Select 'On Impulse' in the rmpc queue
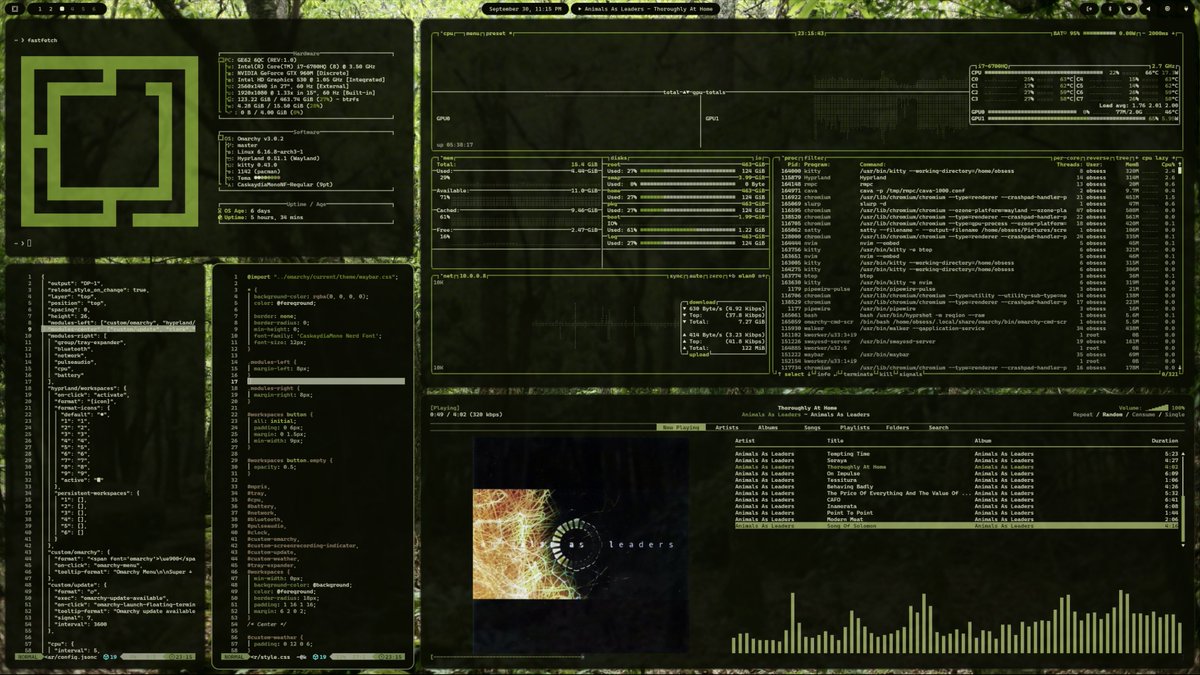The height and width of the screenshot is (675, 1200). pyautogui.click(x=957, y=473)
